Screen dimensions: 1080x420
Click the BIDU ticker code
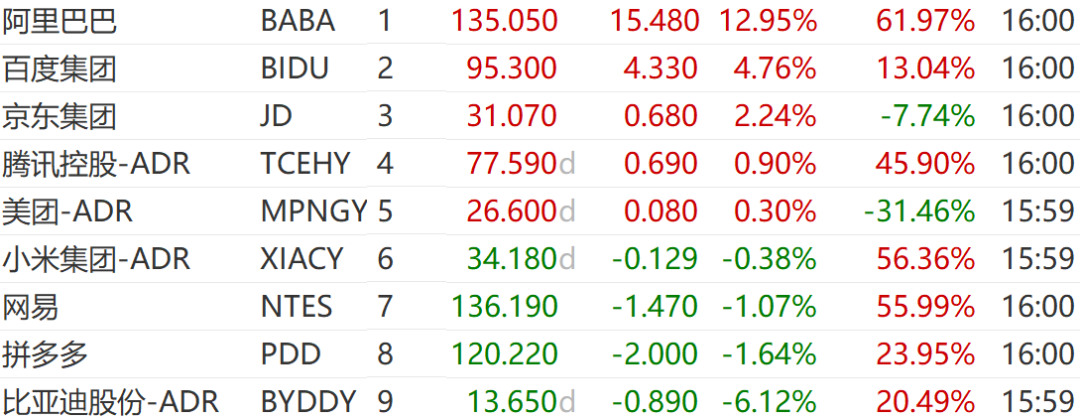click(295, 69)
